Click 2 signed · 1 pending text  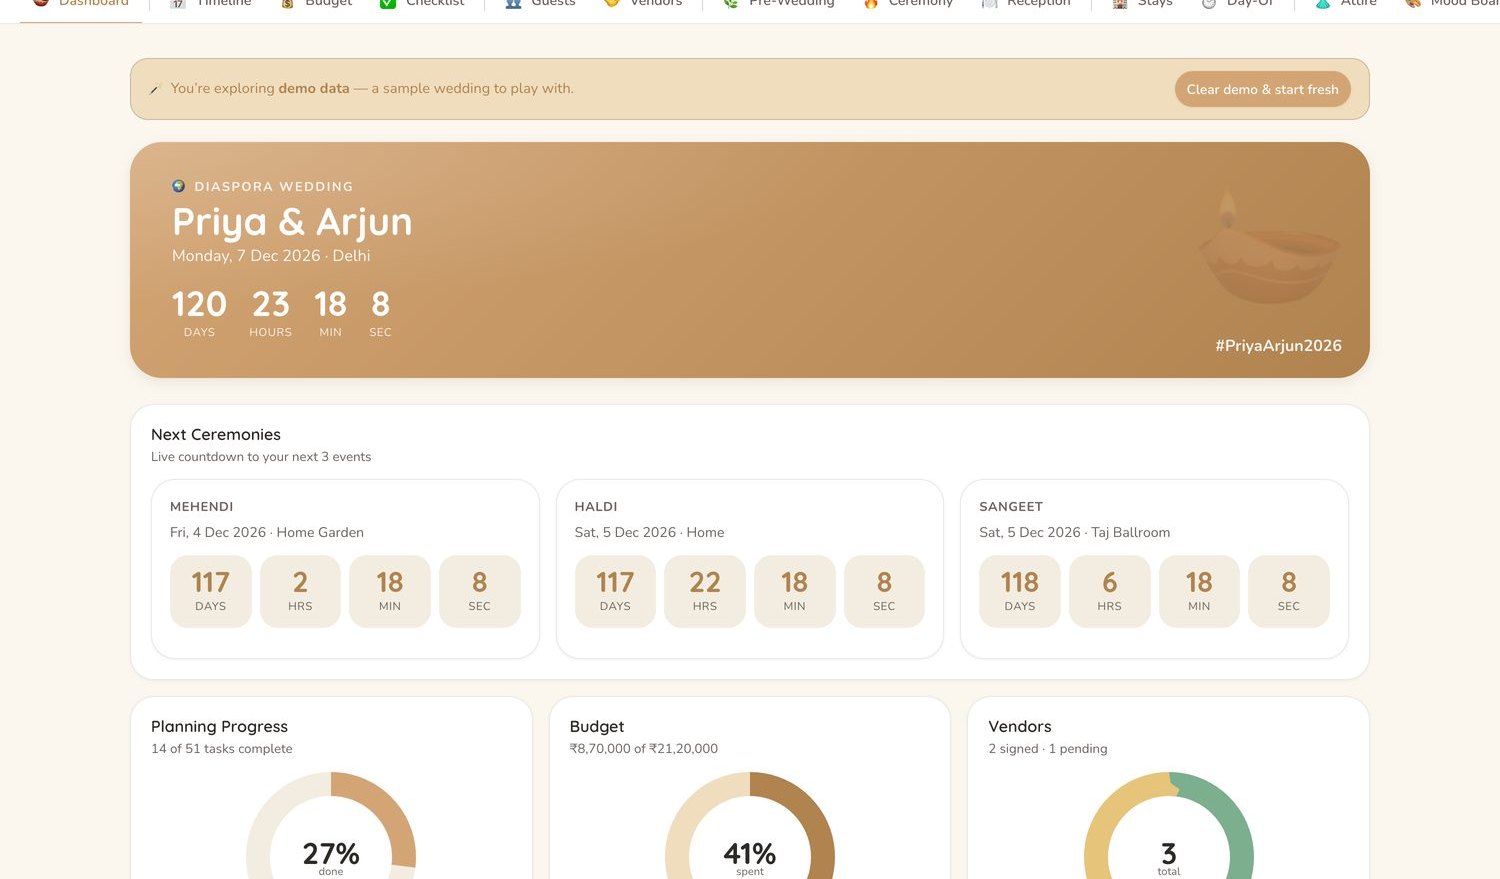[1048, 749]
